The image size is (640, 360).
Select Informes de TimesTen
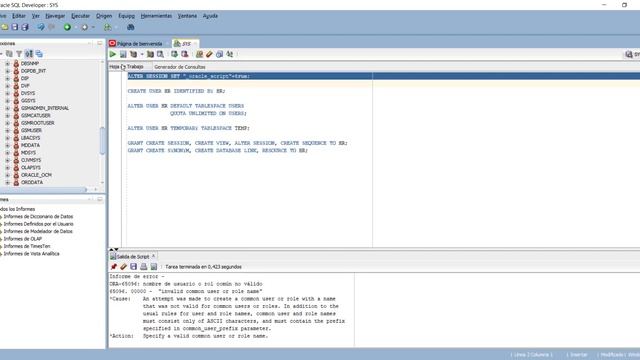click(27, 246)
